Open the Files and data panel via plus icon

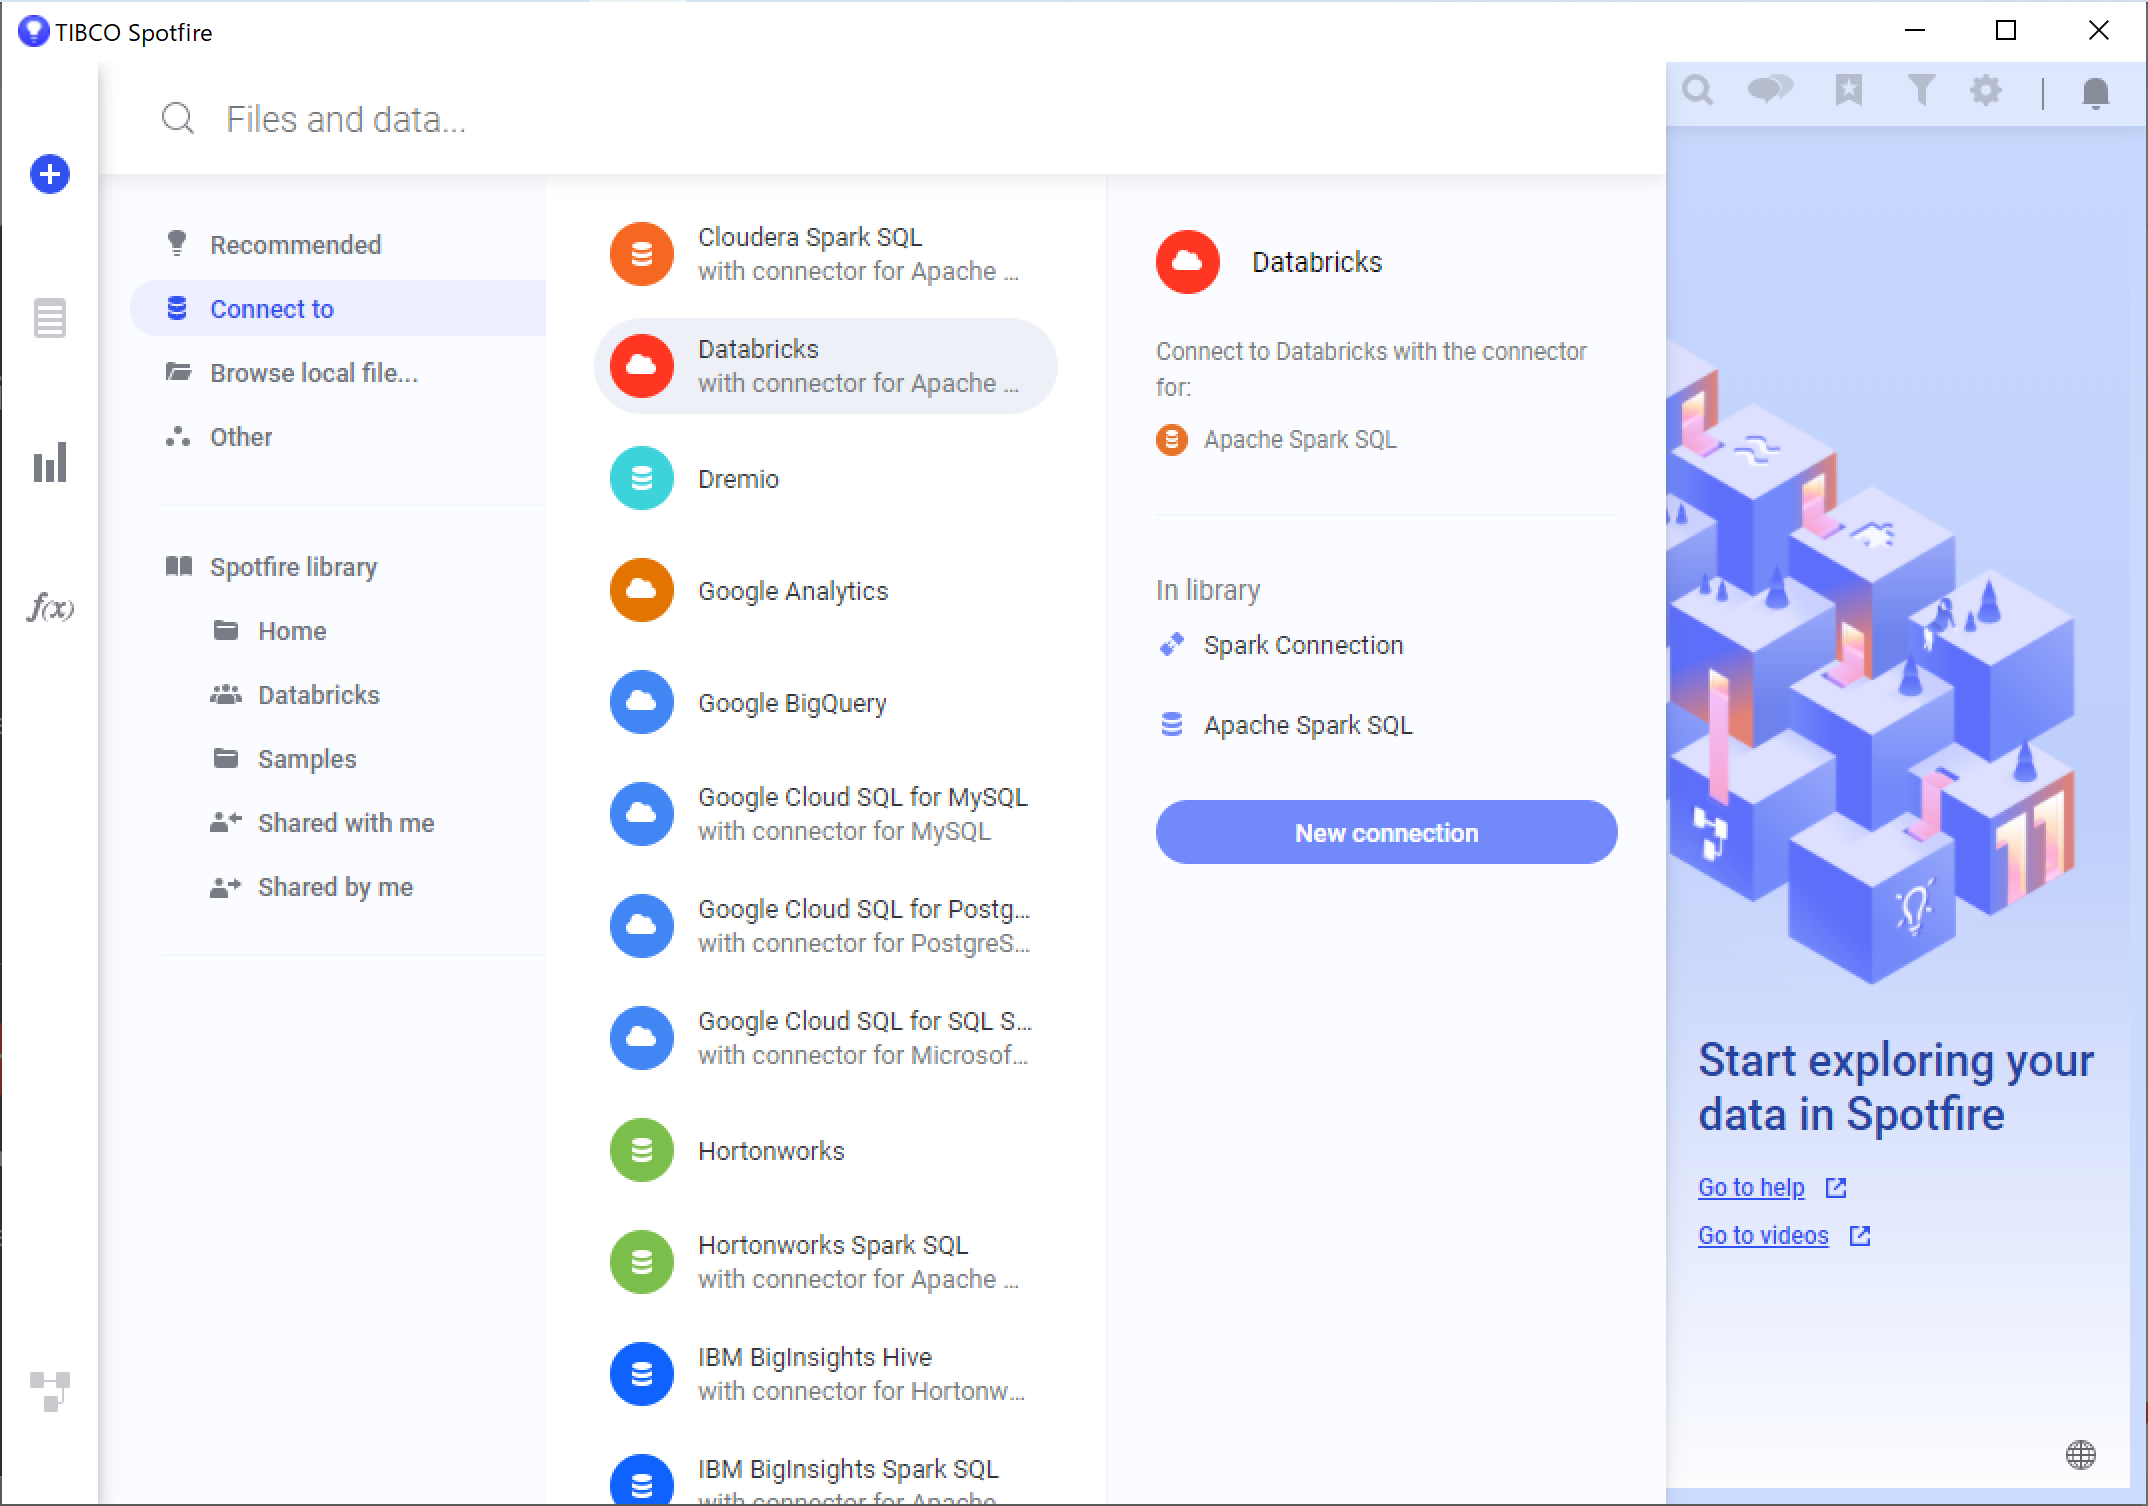(x=47, y=174)
